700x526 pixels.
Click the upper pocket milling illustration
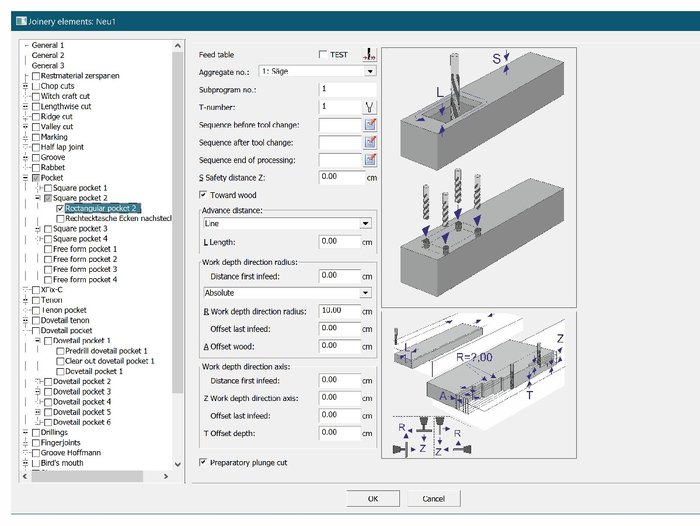pos(479,177)
